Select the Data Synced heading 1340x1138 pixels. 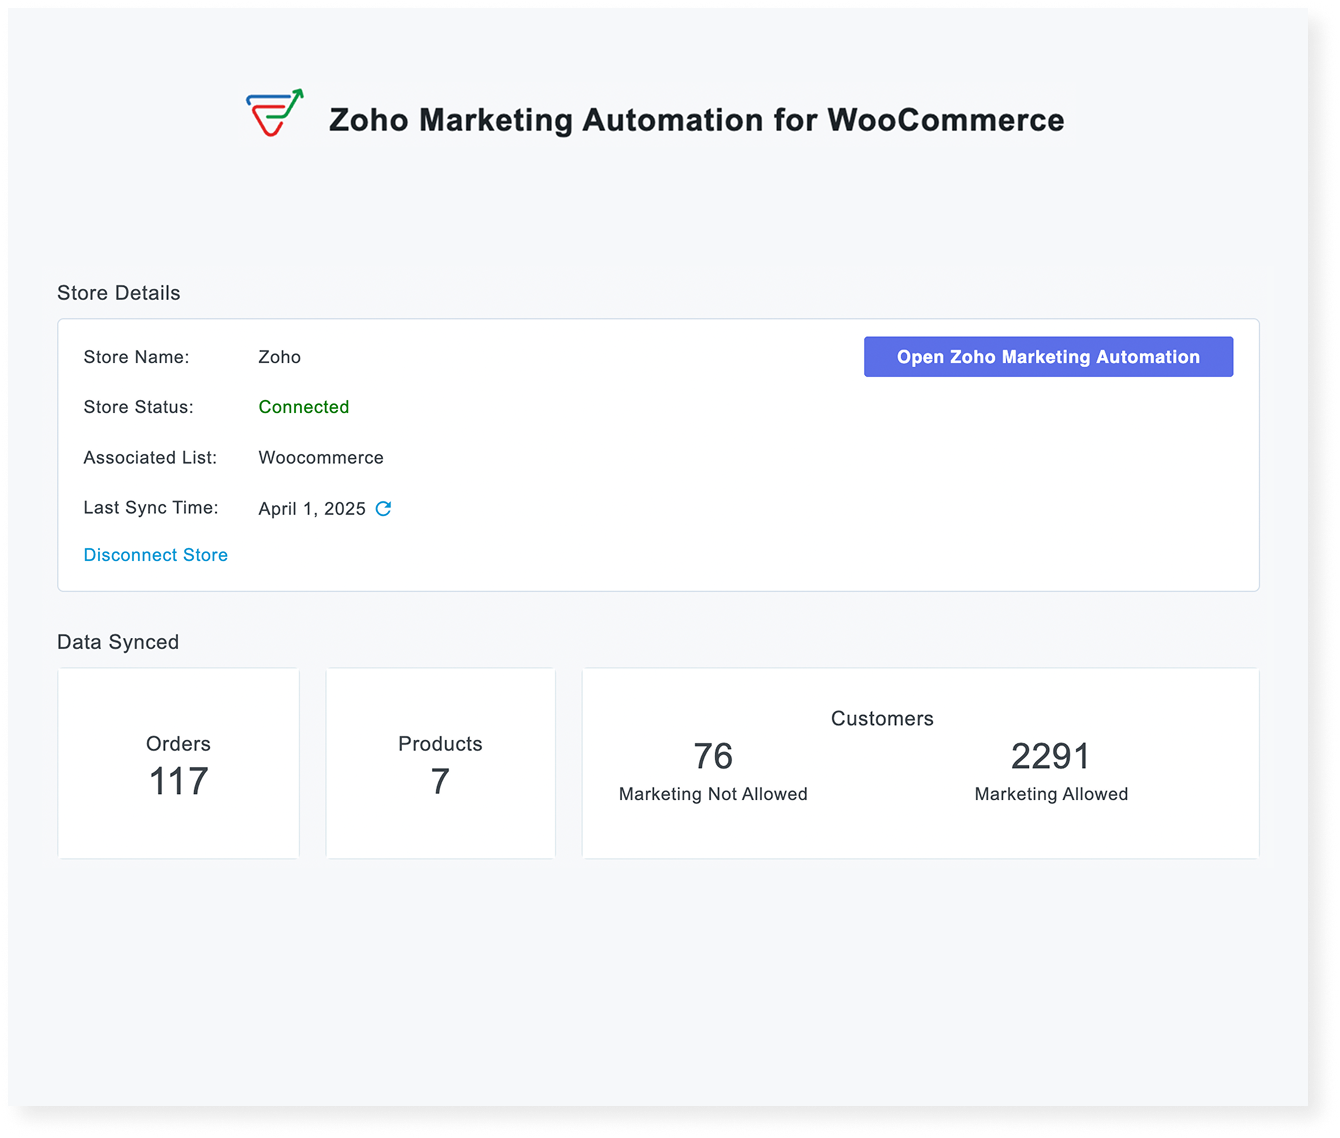(118, 642)
